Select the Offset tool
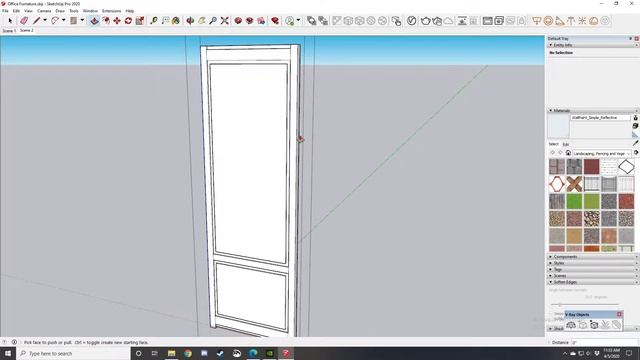This screenshot has height=360, width=640. [x=106, y=20]
